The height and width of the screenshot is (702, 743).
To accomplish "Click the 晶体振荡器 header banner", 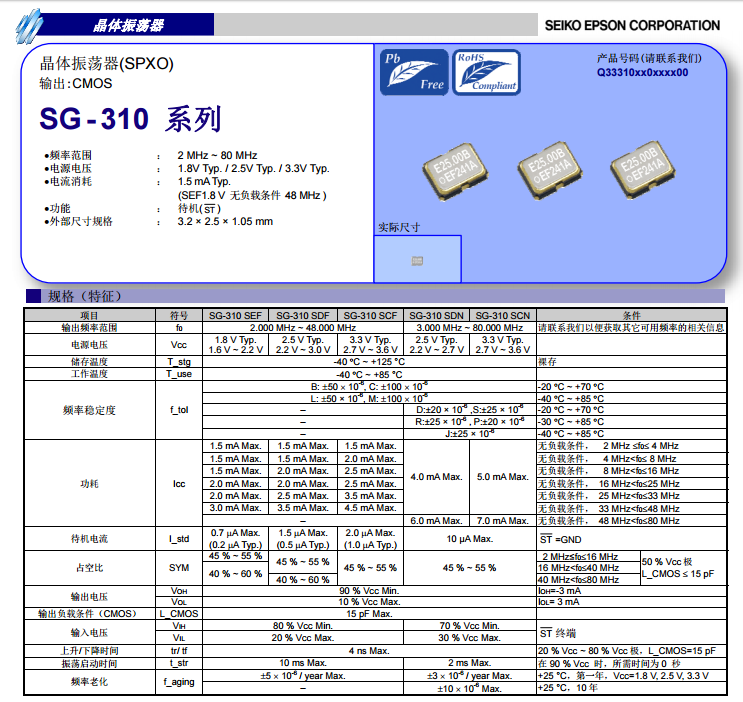I will click(x=128, y=25).
